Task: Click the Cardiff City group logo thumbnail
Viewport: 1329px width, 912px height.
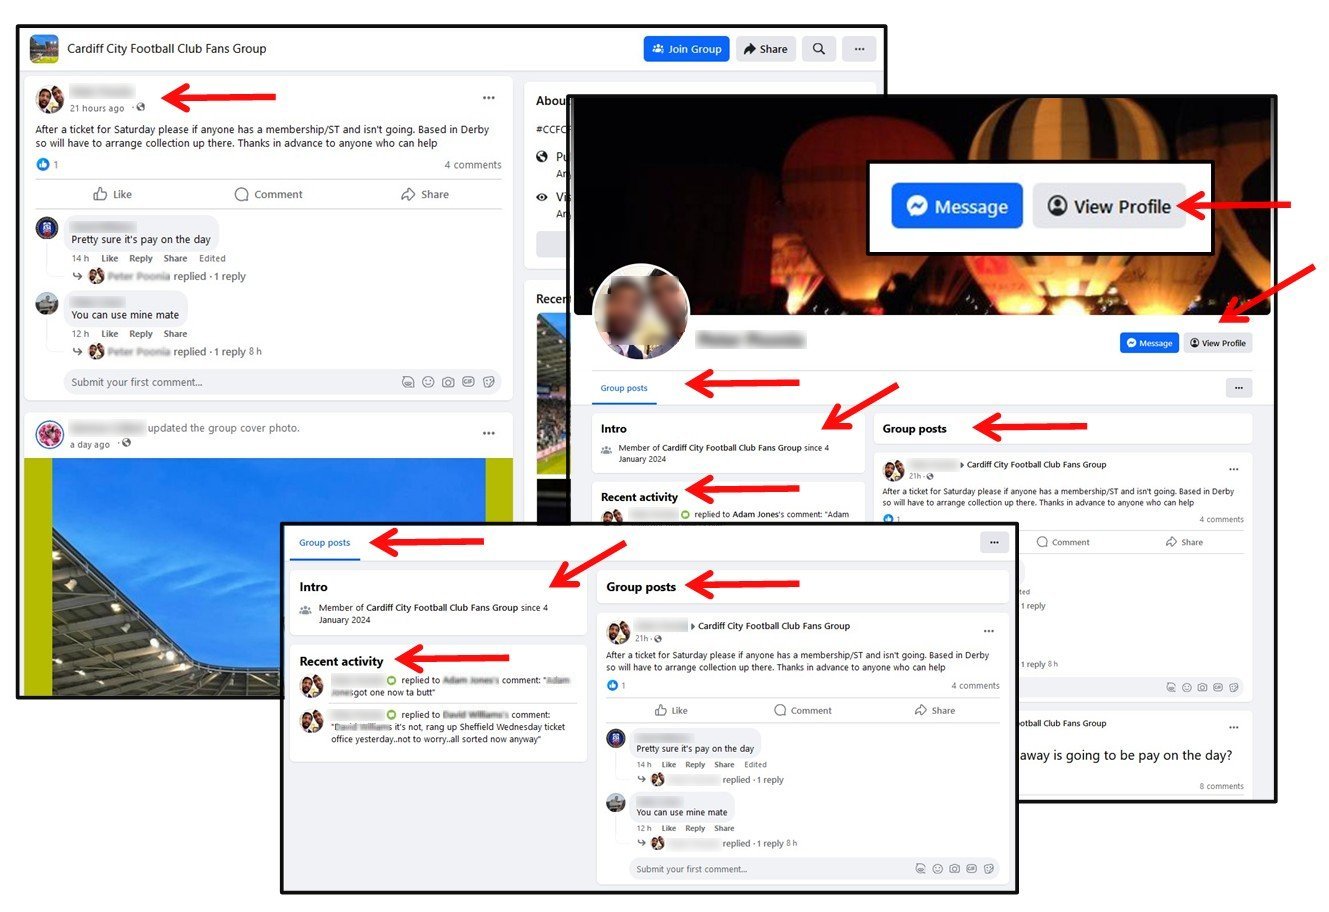Action: [x=44, y=48]
